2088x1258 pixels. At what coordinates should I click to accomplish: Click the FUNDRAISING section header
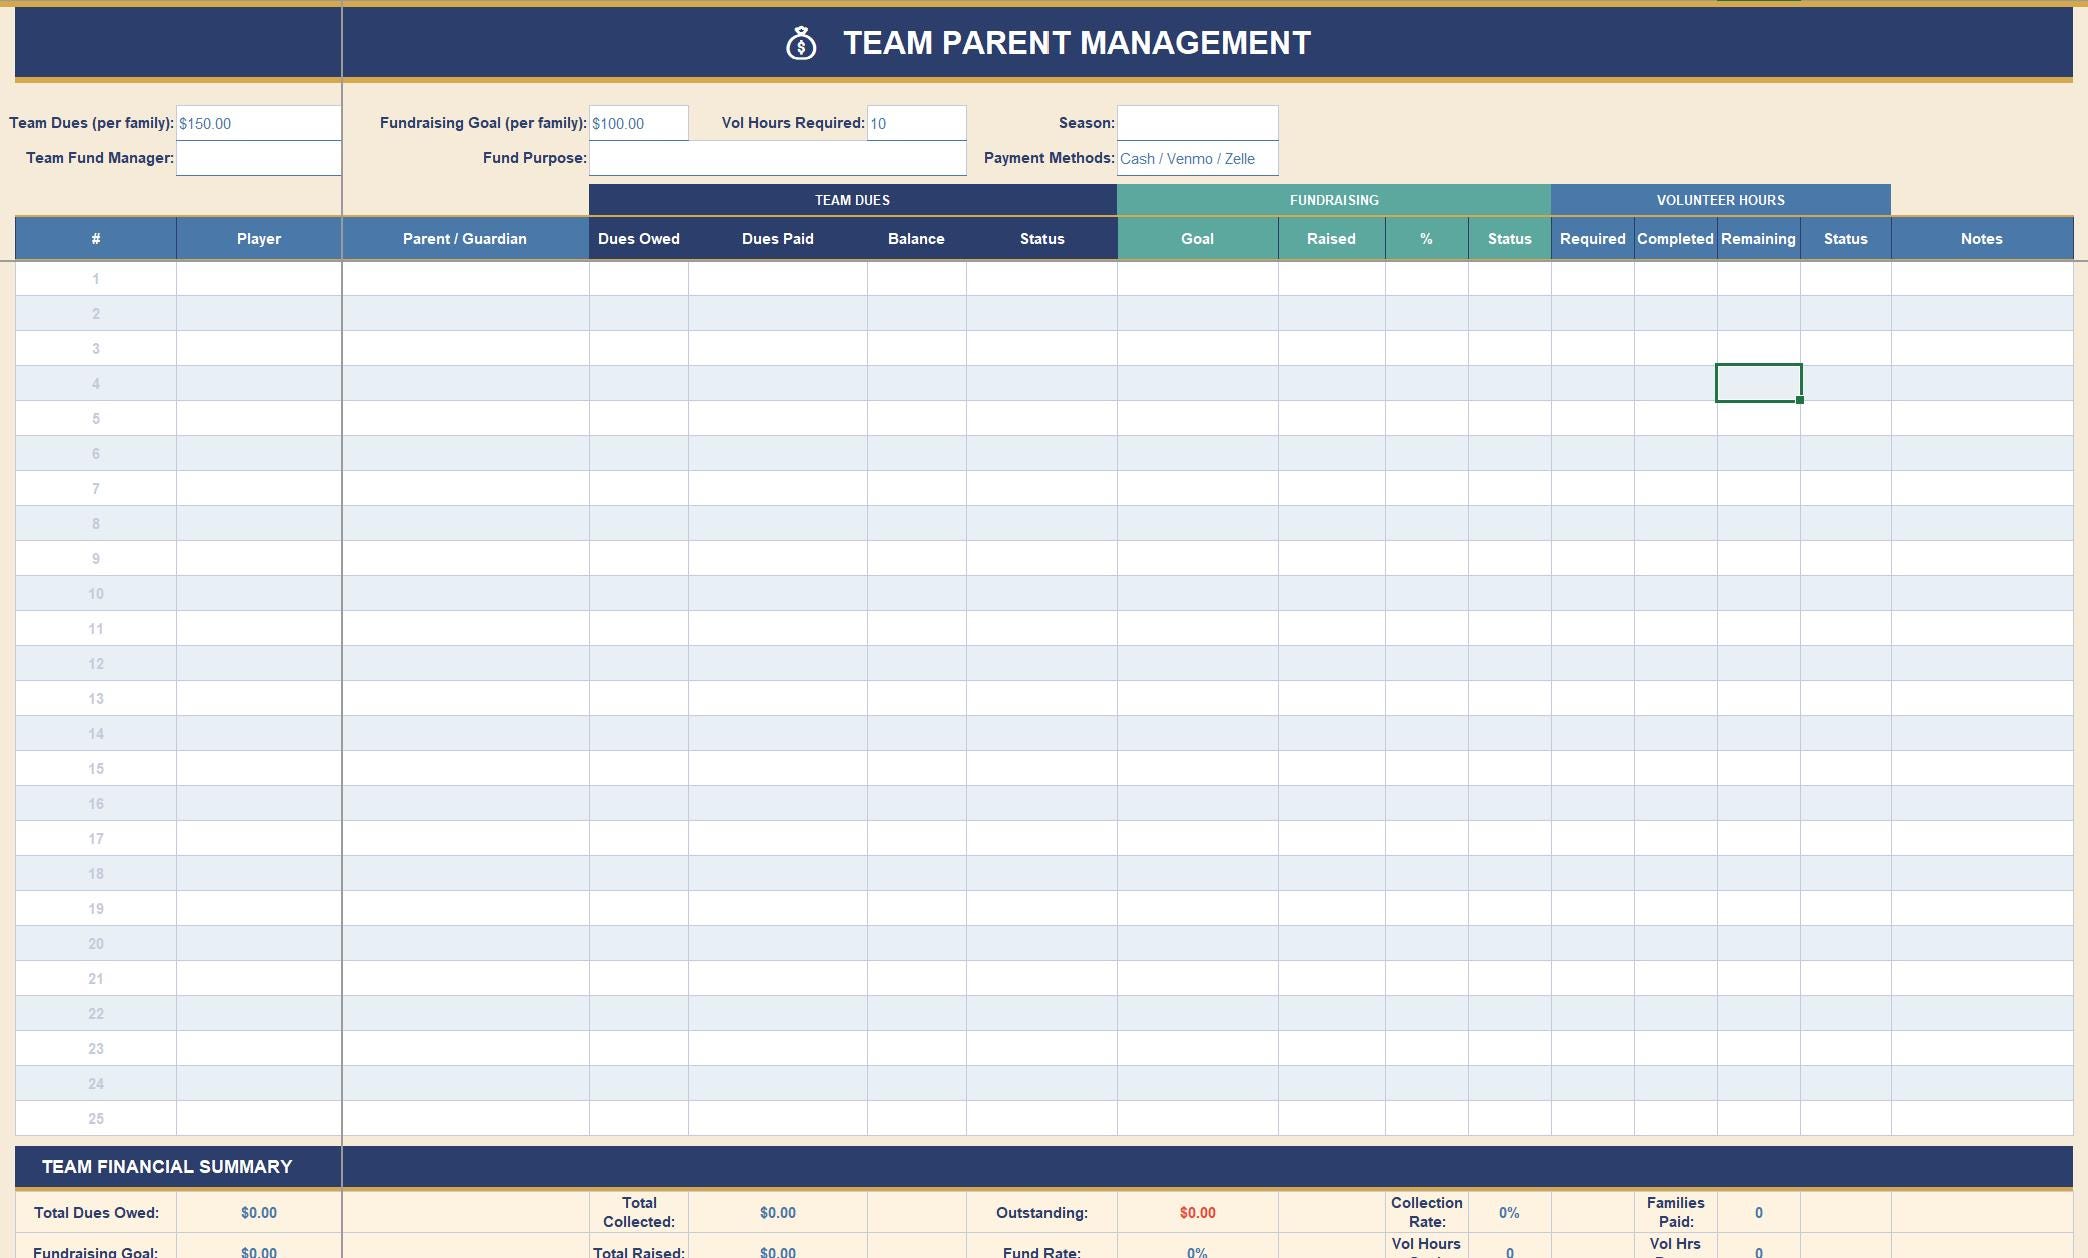1334,200
